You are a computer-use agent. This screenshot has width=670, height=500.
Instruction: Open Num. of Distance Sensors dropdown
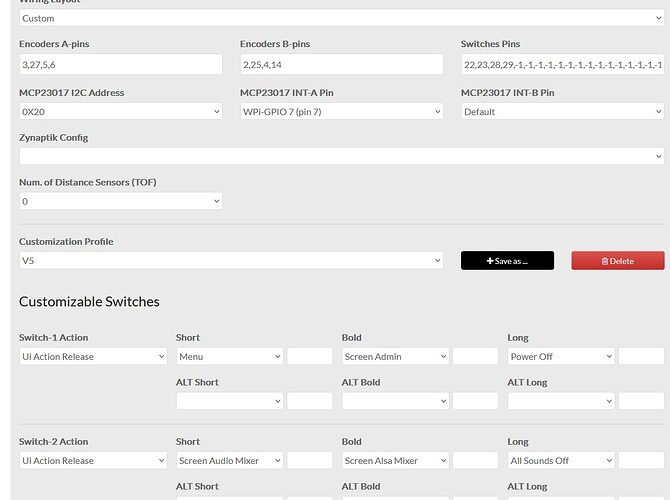click(120, 201)
